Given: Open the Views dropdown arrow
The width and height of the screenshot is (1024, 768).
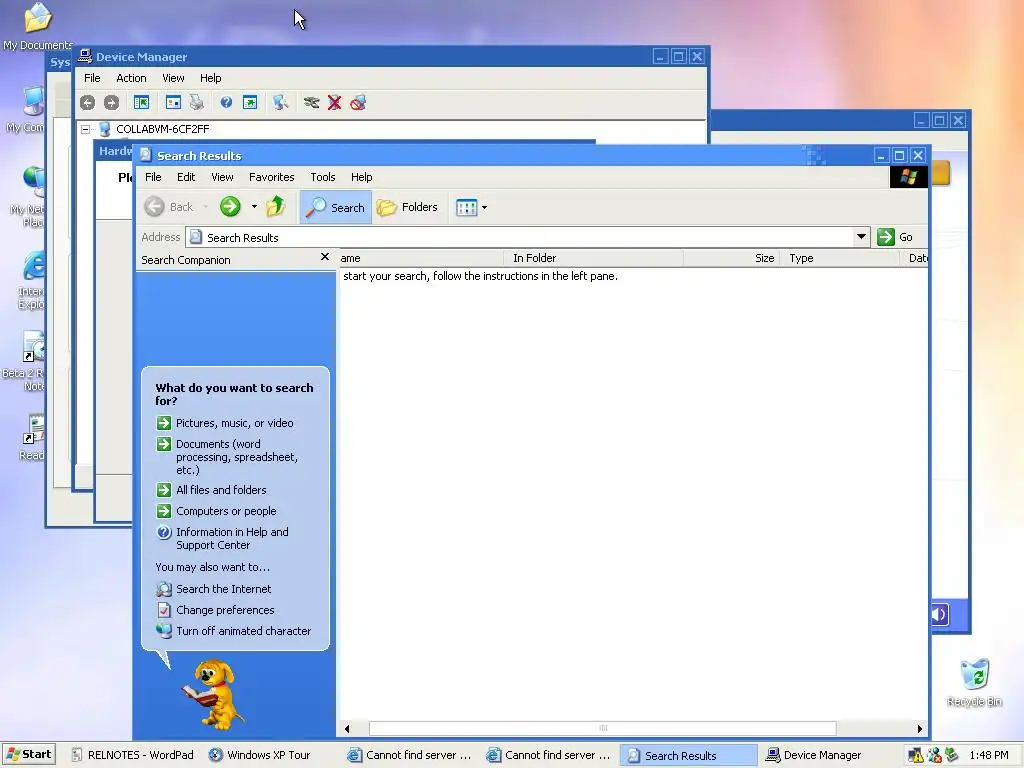Looking at the screenshot, I should tap(485, 208).
